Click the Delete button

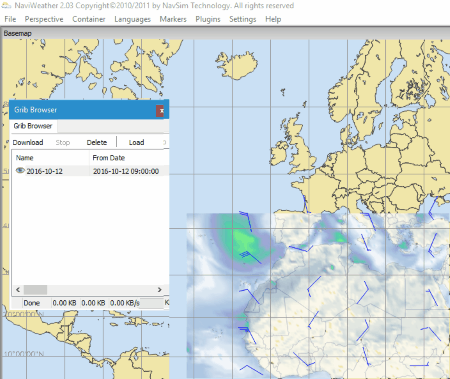[x=97, y=142]
